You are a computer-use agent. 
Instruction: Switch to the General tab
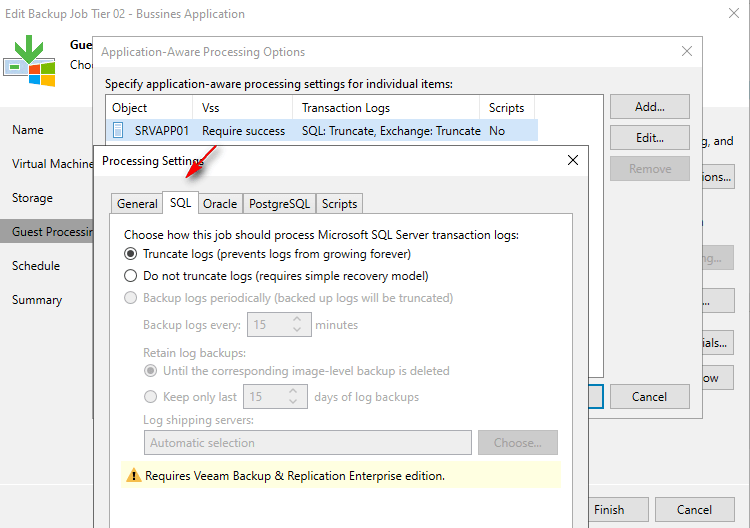tap(137, 203)
